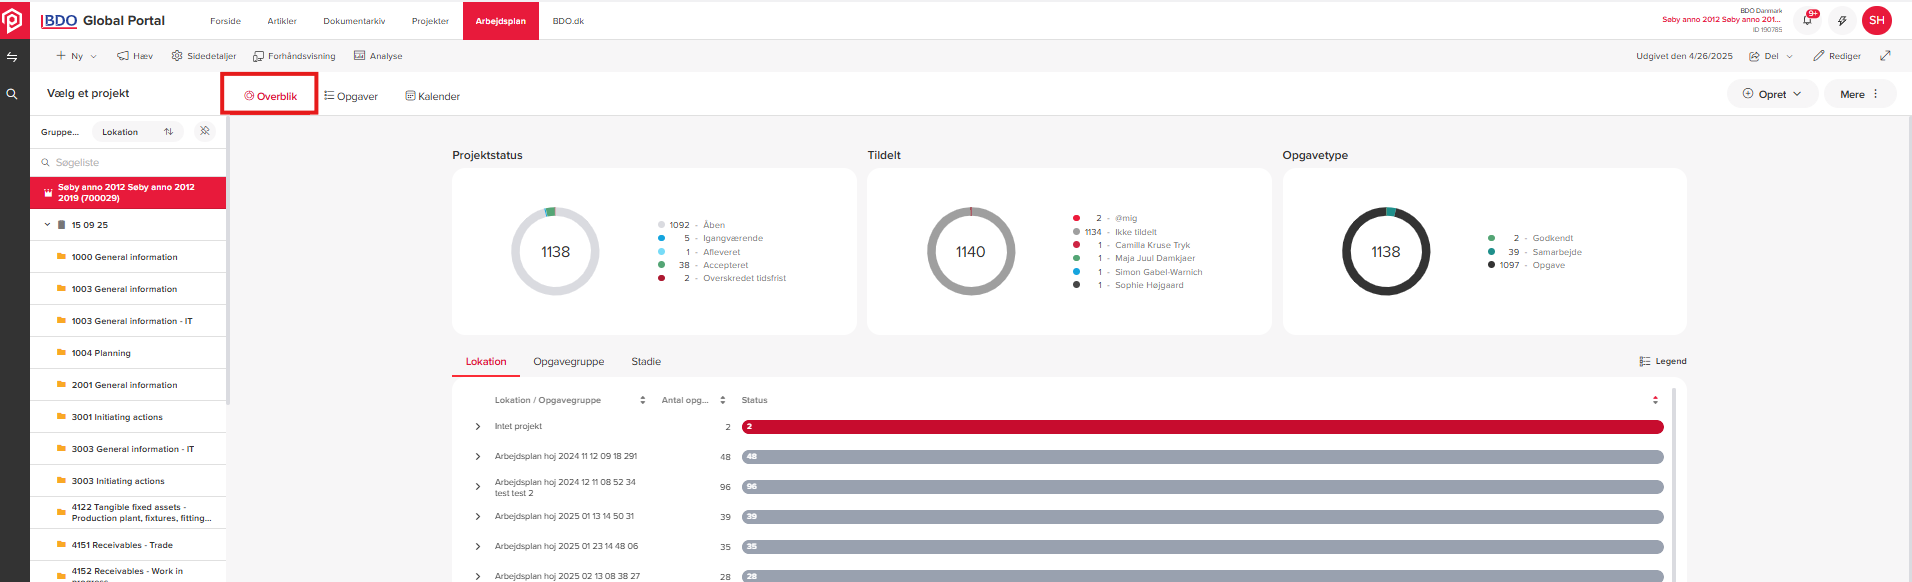Open Sidedetaljer gear settings

[204, 56]
